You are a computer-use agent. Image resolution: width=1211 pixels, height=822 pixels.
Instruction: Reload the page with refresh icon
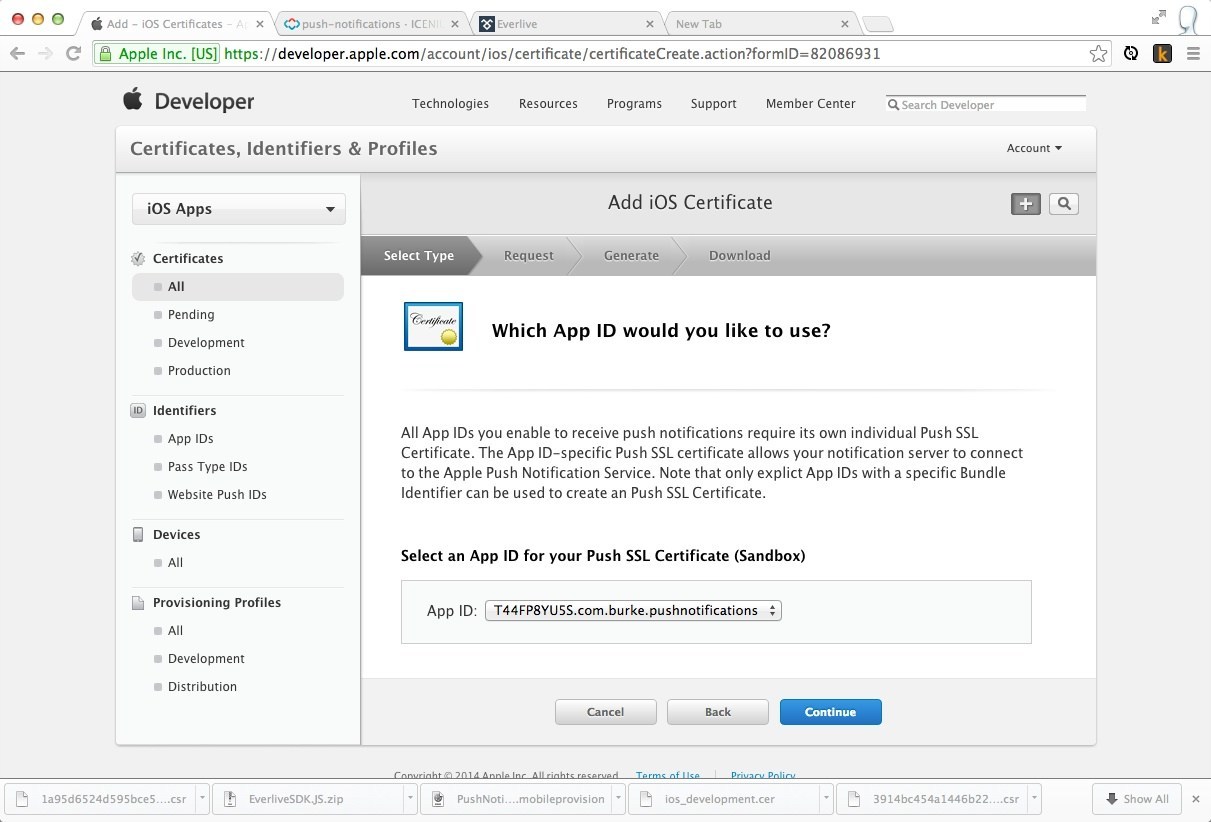click(x=73, y=54)
